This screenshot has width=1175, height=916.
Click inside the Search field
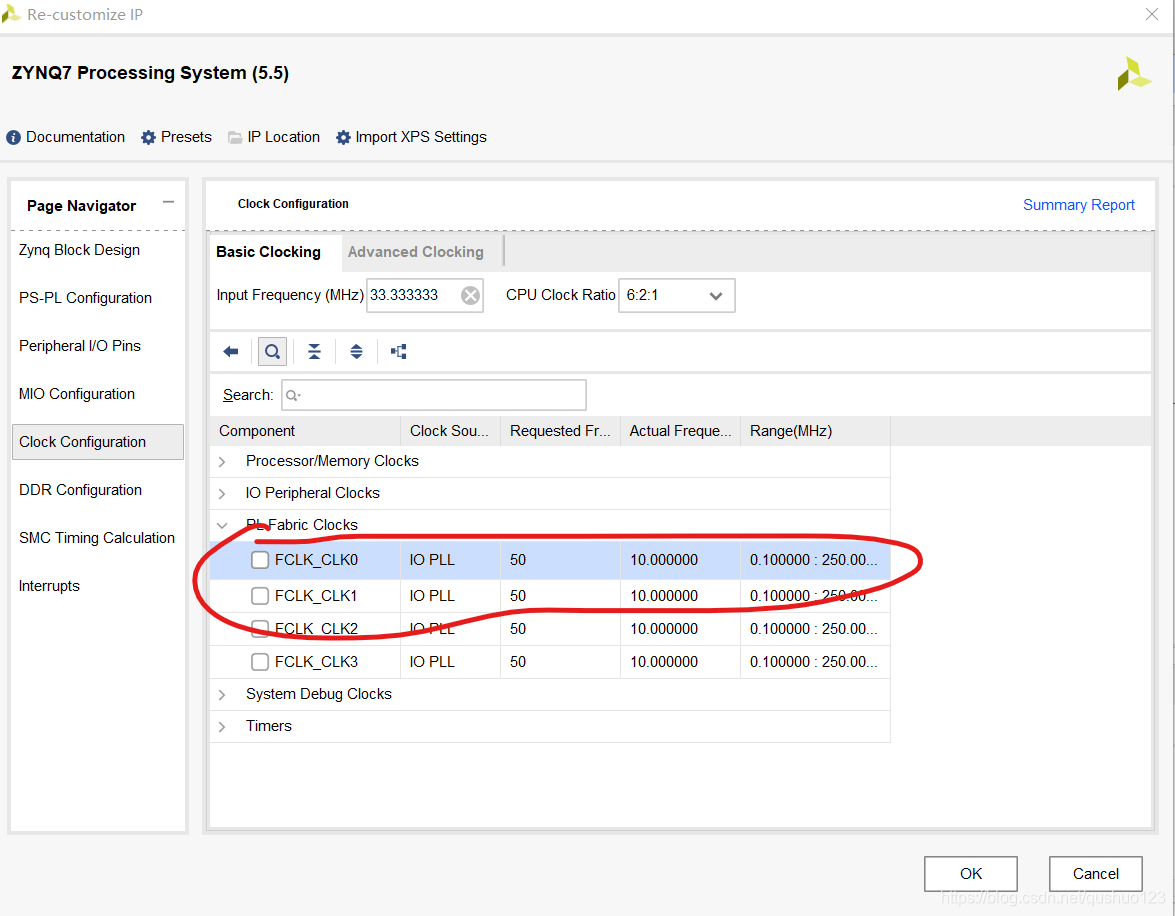click(x=434, y=395)
